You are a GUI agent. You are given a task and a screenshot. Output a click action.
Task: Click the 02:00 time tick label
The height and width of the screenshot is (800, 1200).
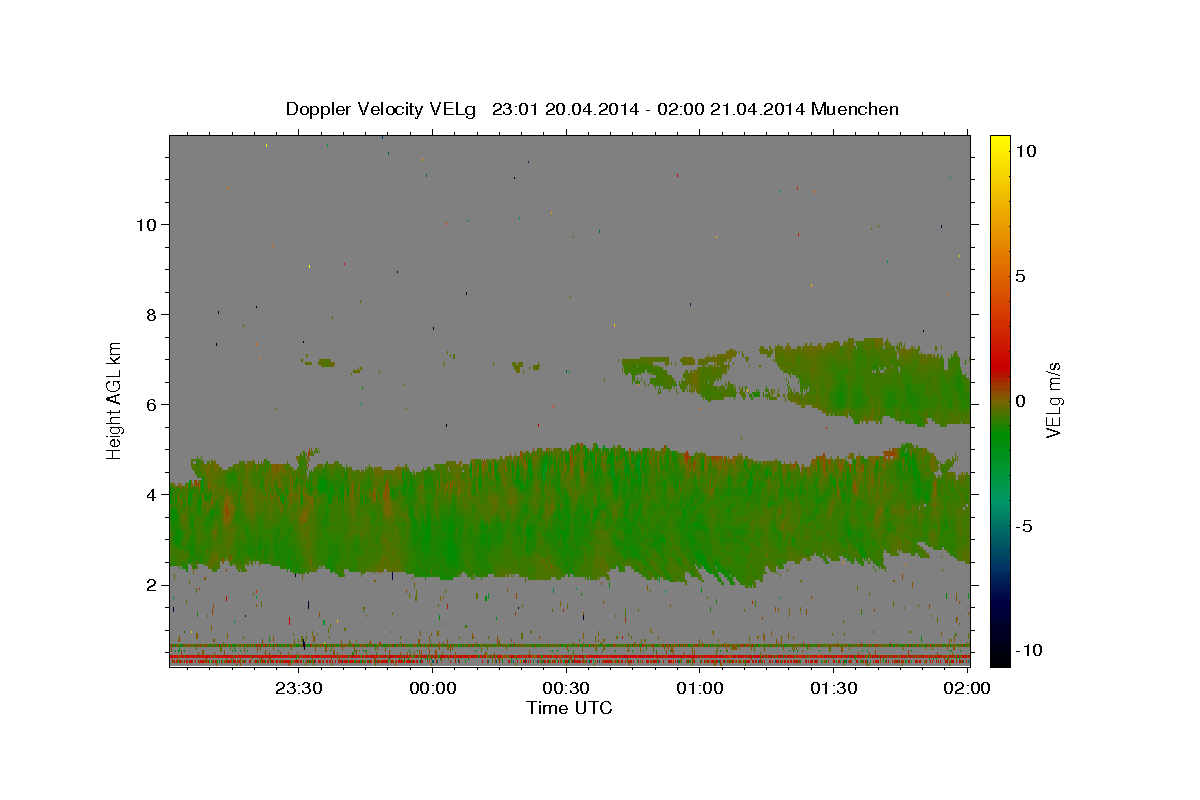pyautogui.click(x=966, y=688)
